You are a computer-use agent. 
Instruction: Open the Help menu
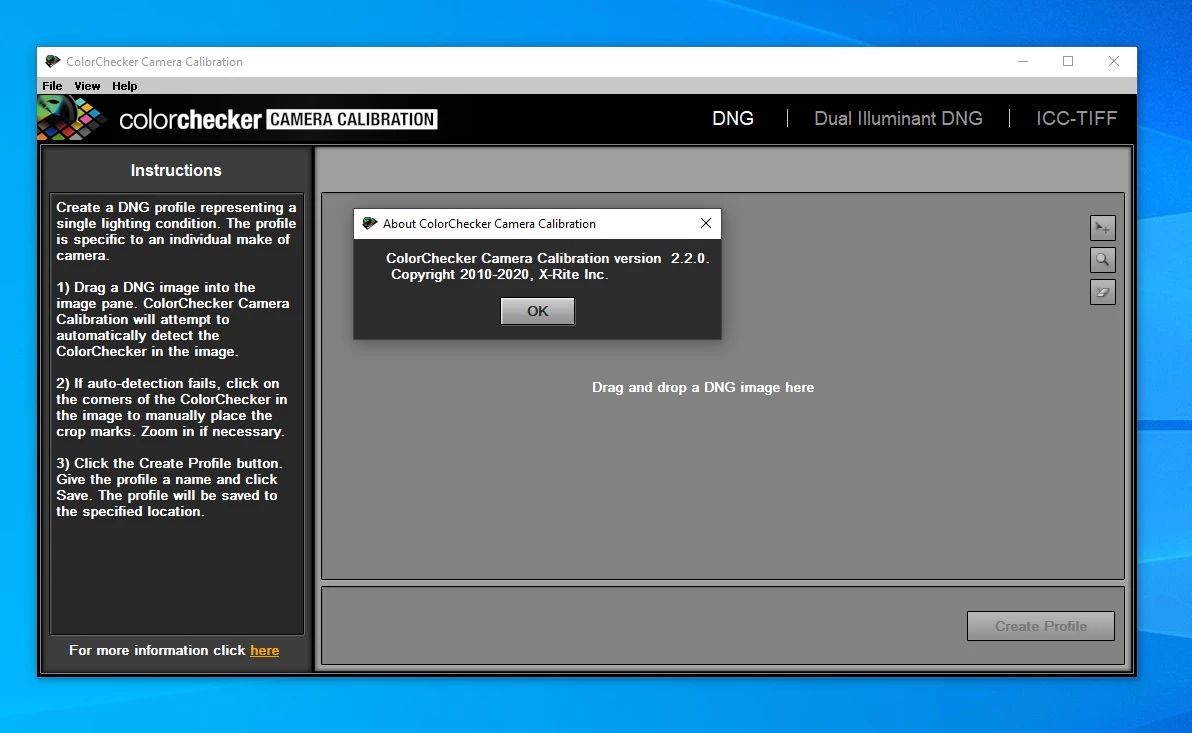(x=125, y=86)
